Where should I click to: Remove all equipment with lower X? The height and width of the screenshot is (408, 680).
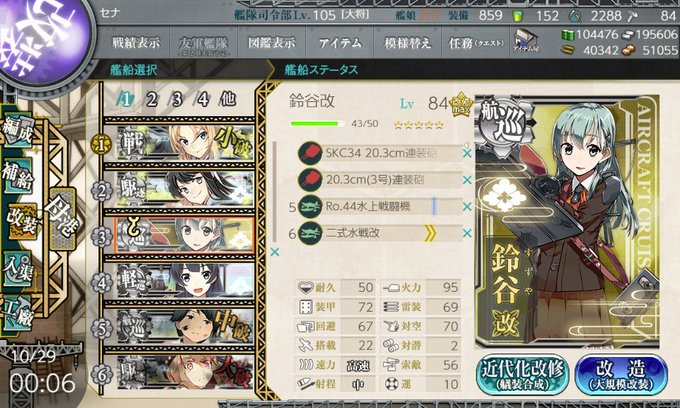pyautogui.click(x=275, y=251)
